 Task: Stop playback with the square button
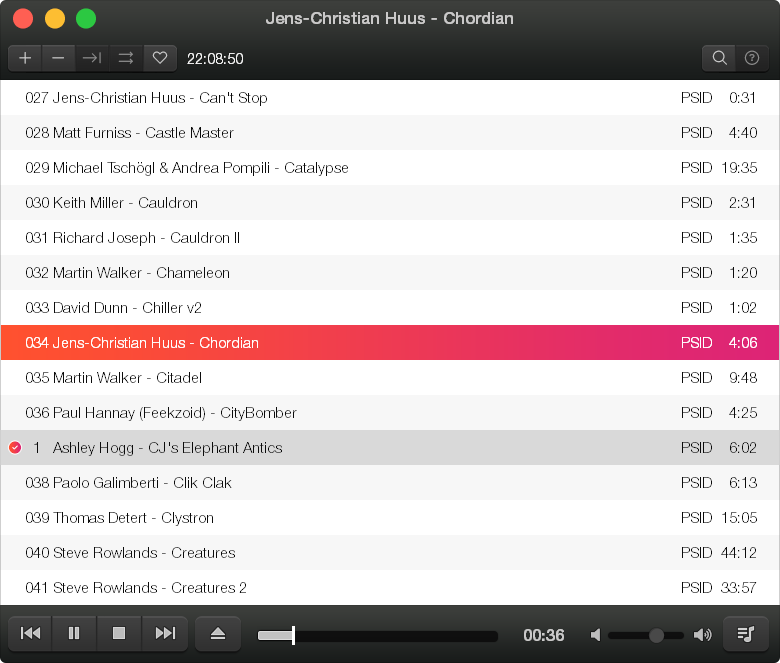[x=119, y=633]
